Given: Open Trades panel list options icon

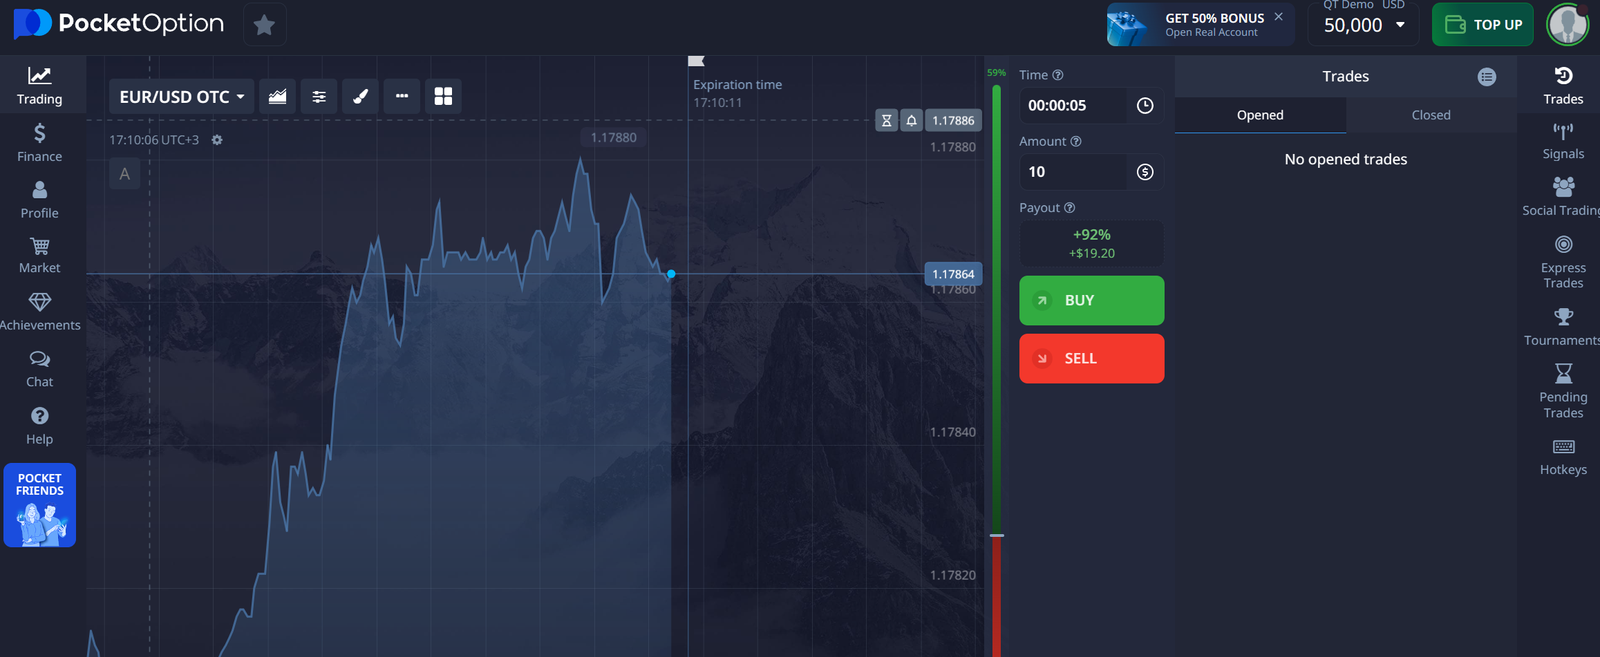Looking at the screenshot, I should coord(1487,77).
